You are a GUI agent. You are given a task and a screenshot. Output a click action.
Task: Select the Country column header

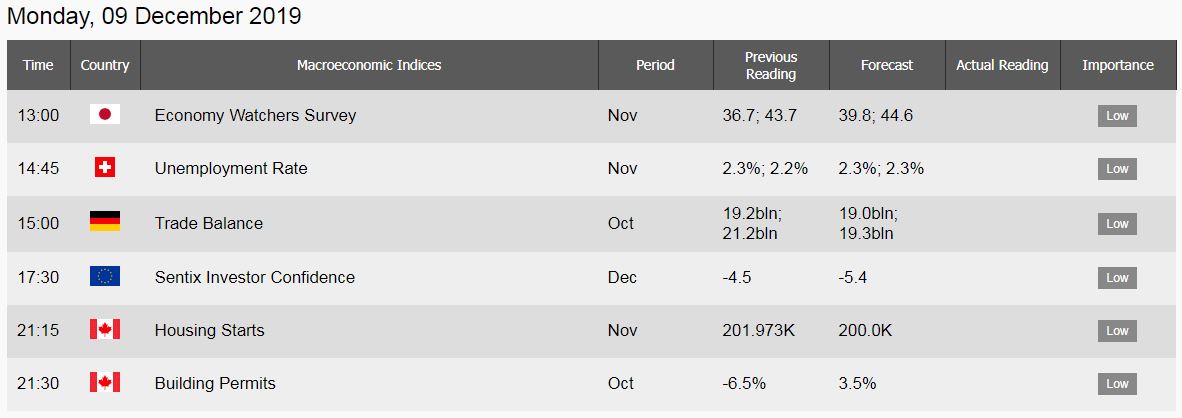pyautogui.click(x=105, y=65)
